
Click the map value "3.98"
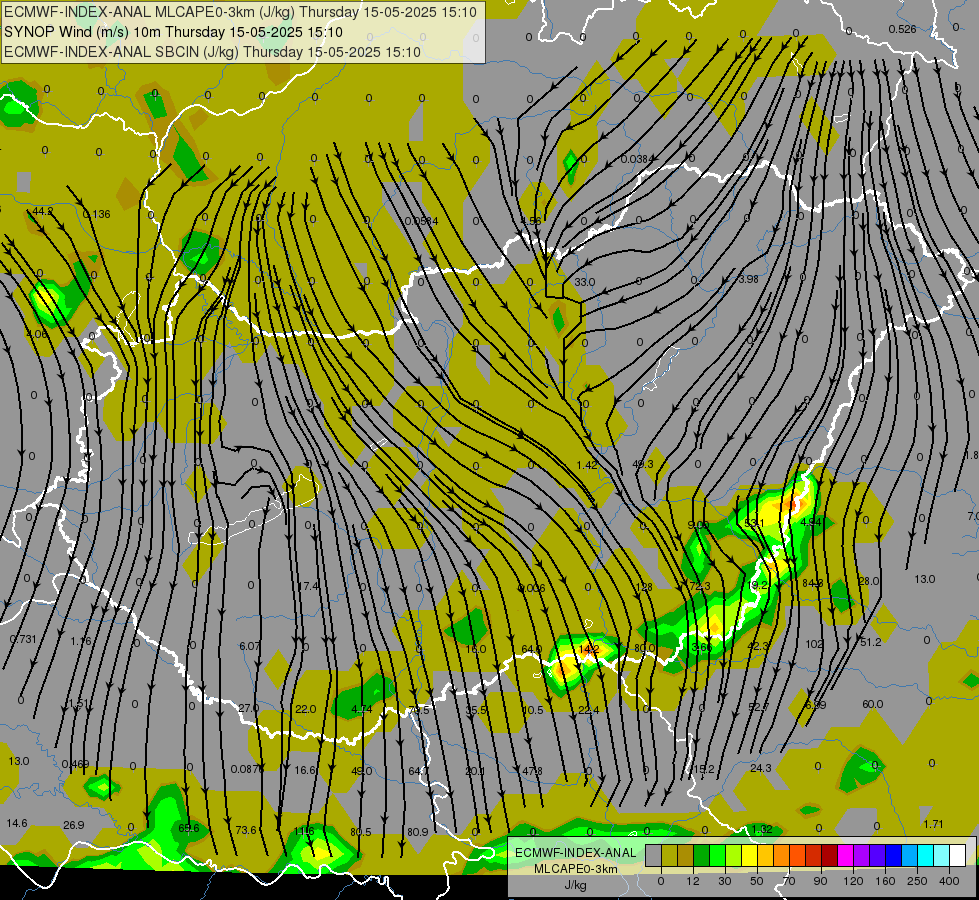tap(748, 279)
